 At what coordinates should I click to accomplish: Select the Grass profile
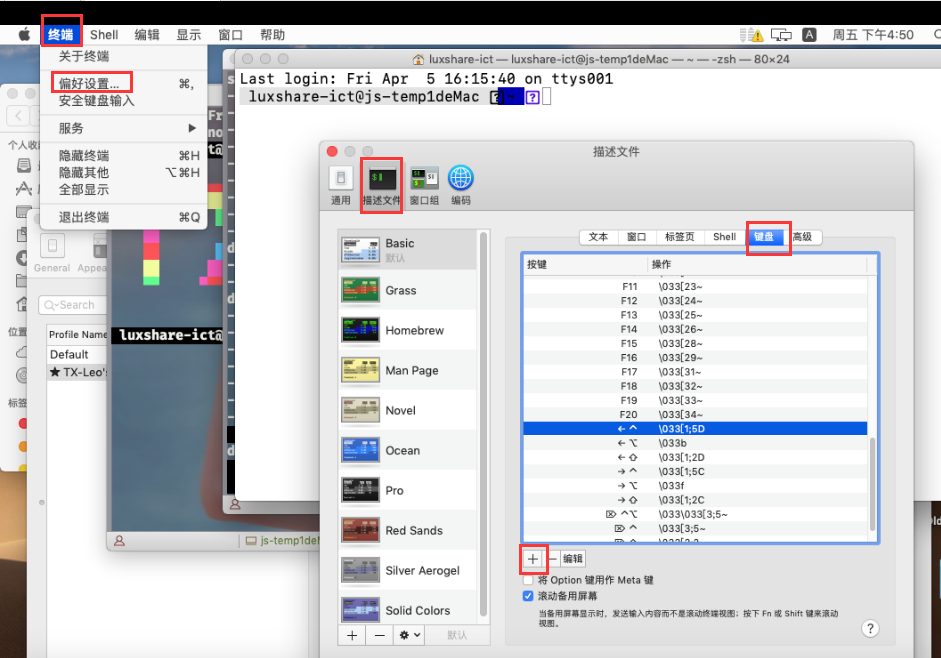point(408,291)
